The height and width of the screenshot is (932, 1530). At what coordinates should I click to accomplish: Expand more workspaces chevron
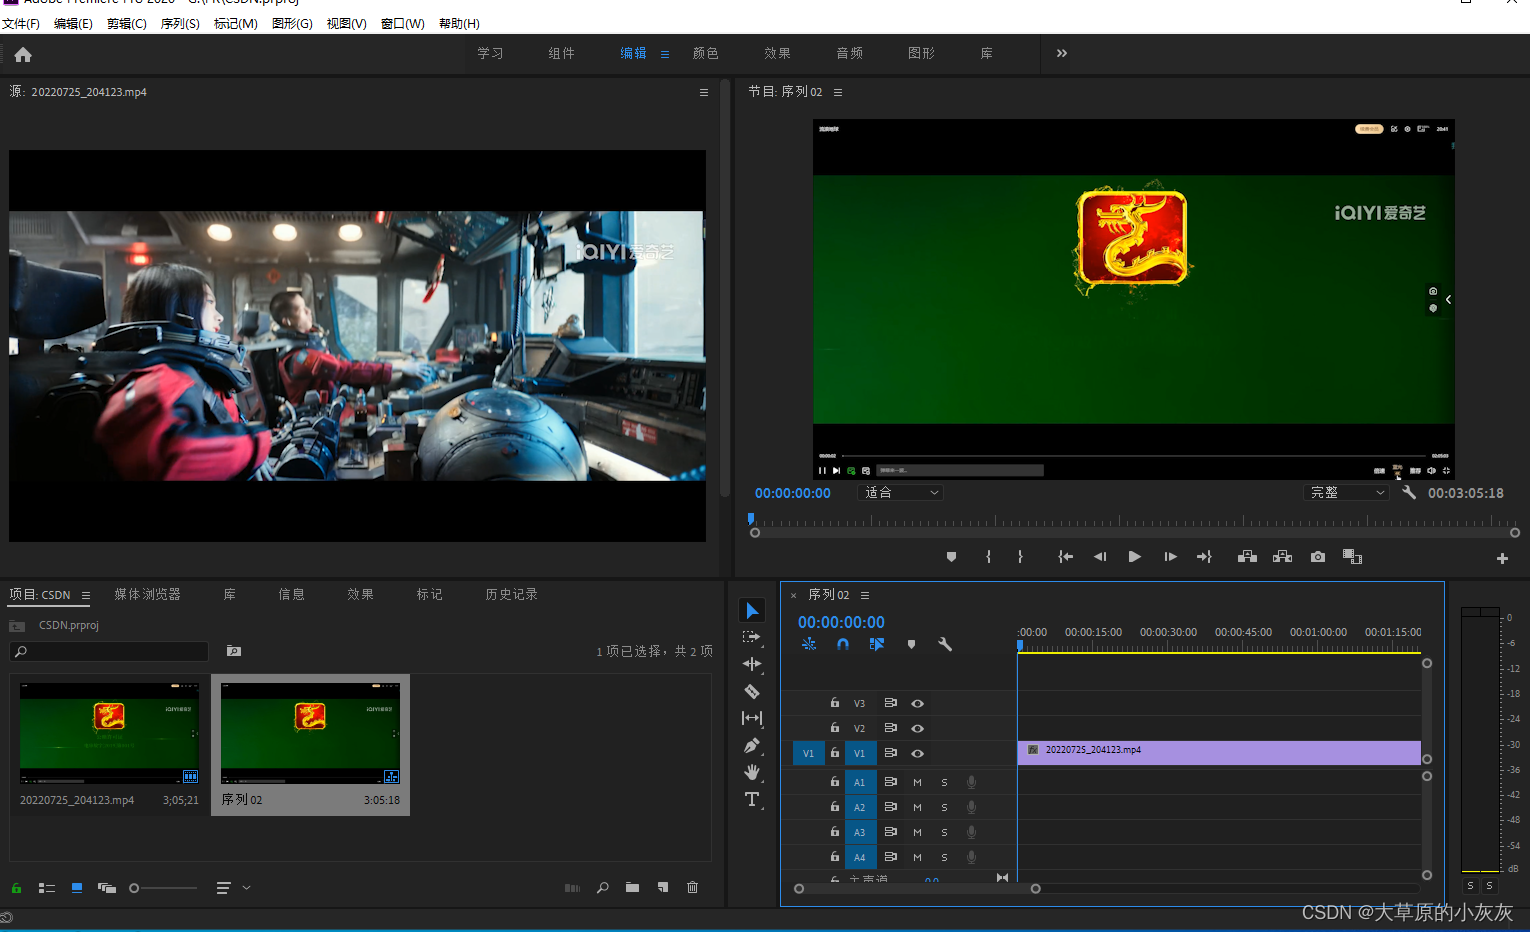[1062, 53]
